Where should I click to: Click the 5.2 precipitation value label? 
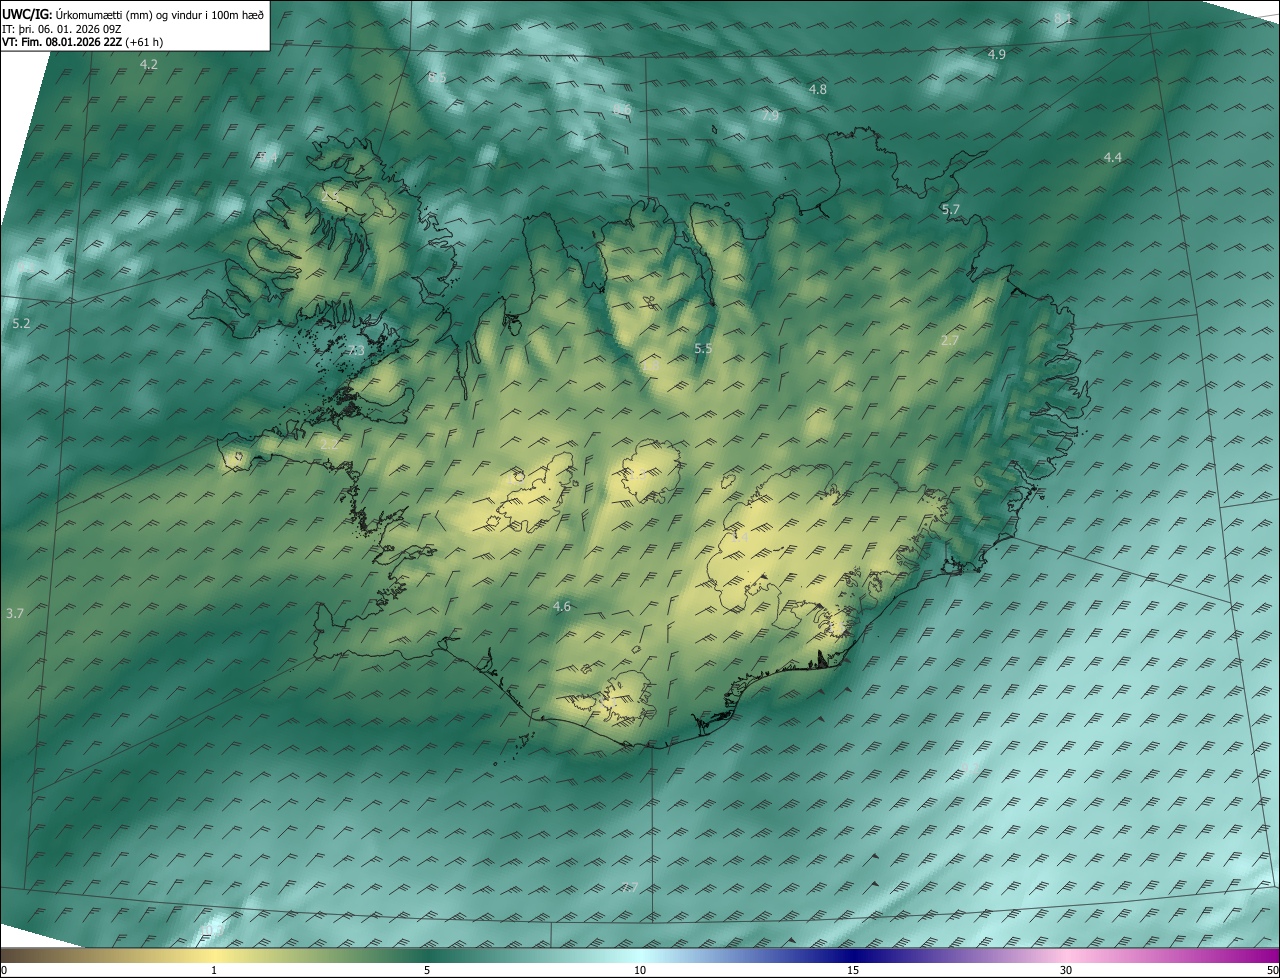point(21,324)
